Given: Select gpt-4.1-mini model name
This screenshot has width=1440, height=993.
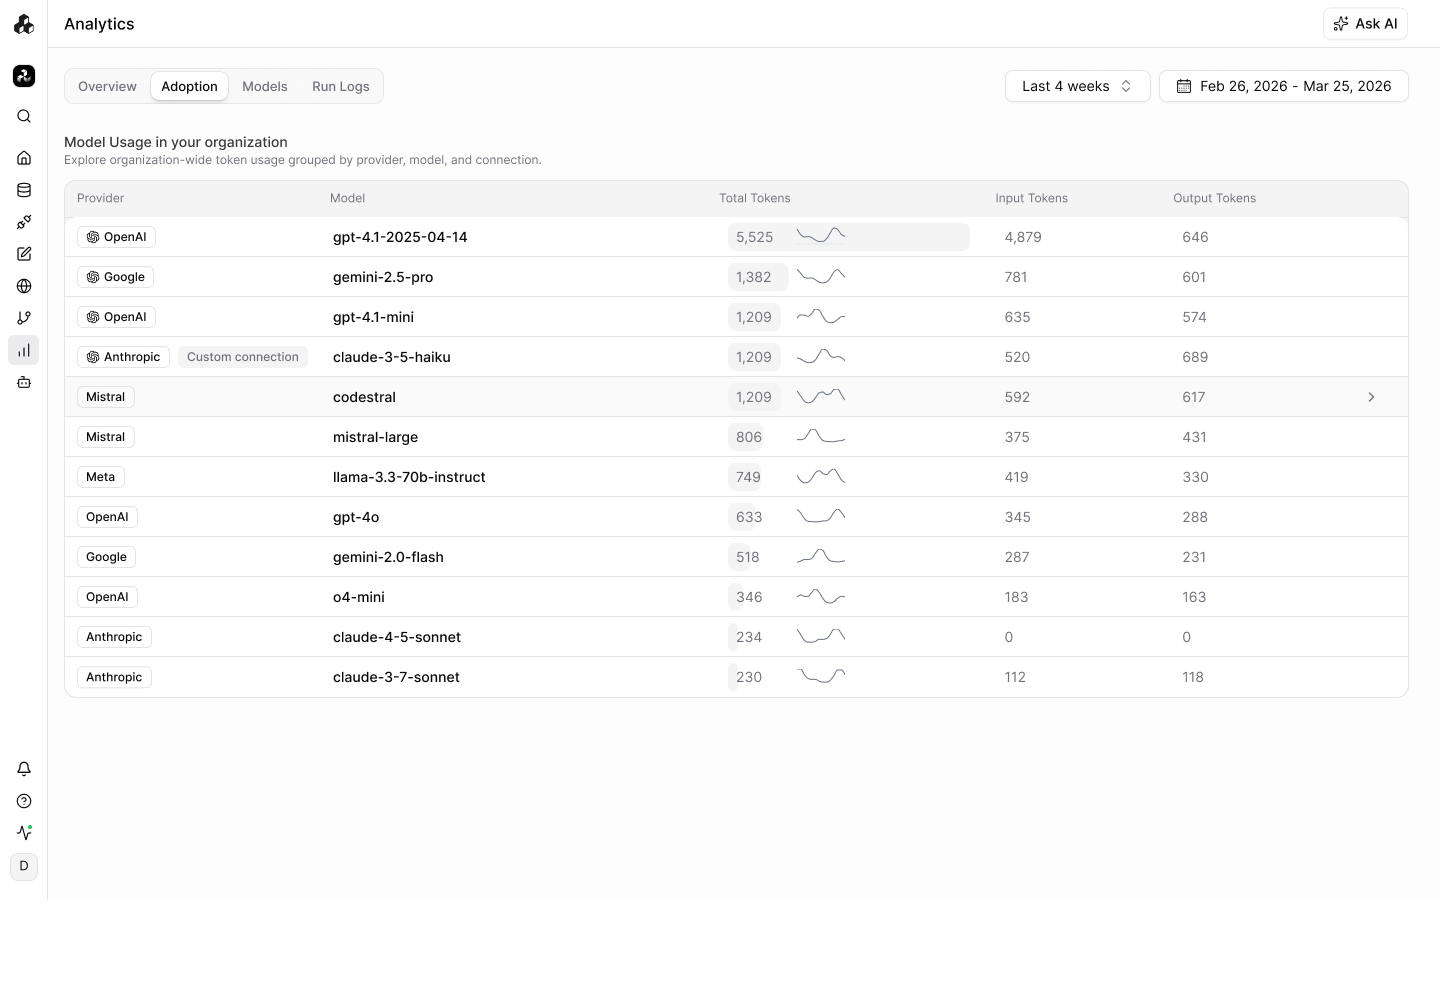Looking at the screenshot, I should click(x=373, y=317).
